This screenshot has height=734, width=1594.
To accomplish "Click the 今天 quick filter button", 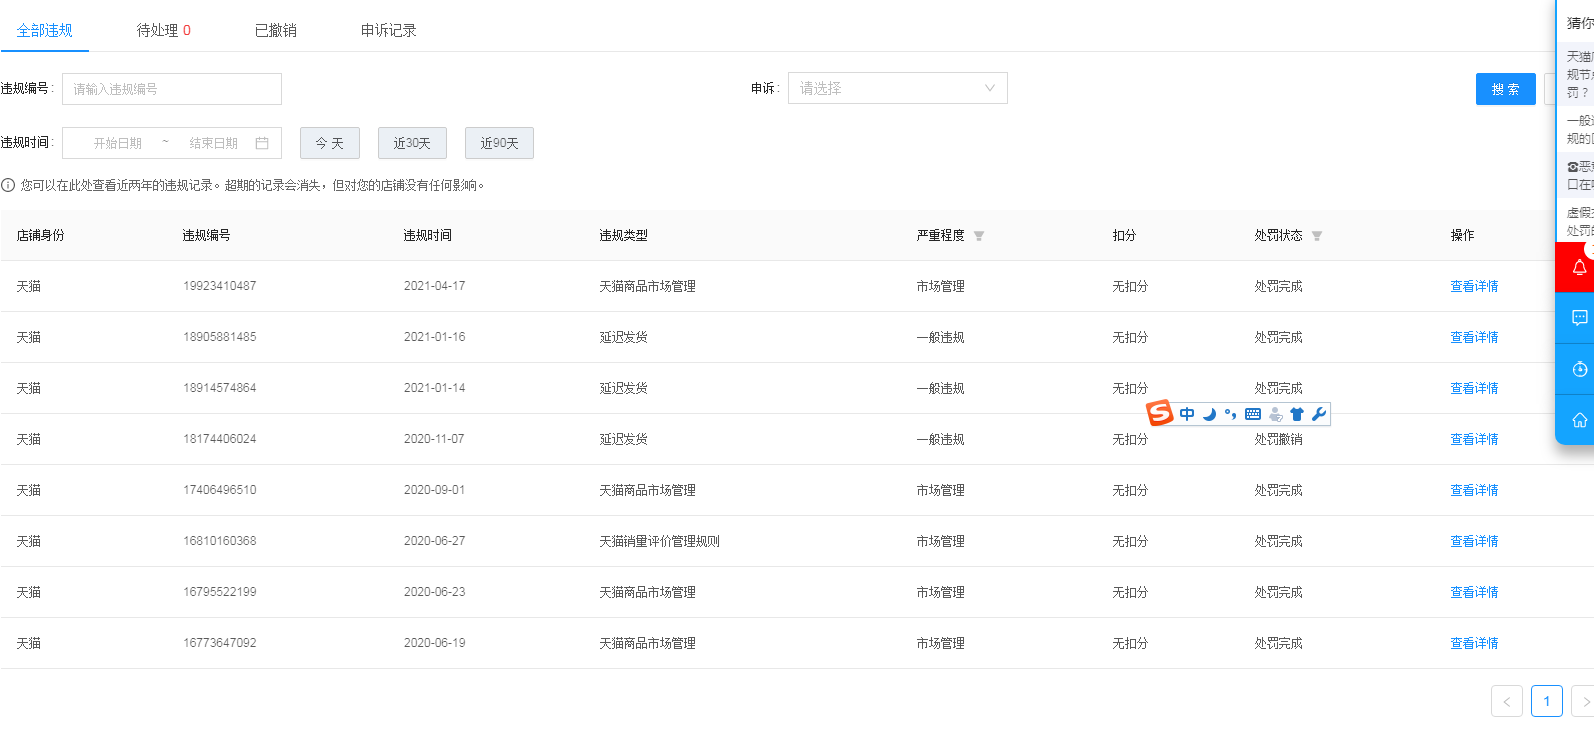I will (x=330, y=143).
